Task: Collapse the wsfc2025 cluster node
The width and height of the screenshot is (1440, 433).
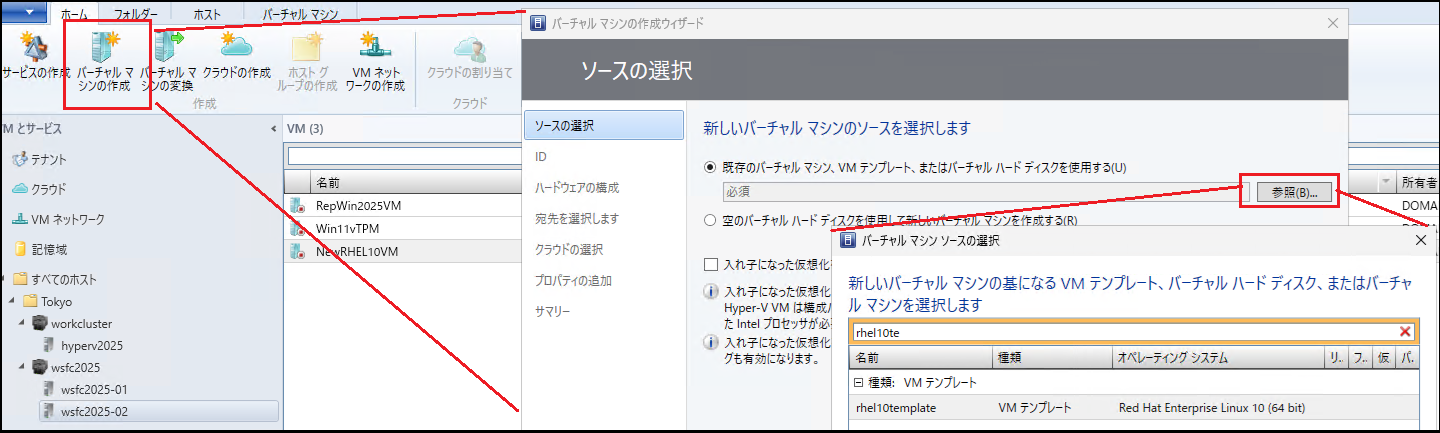Action: (x=22, y=367)
